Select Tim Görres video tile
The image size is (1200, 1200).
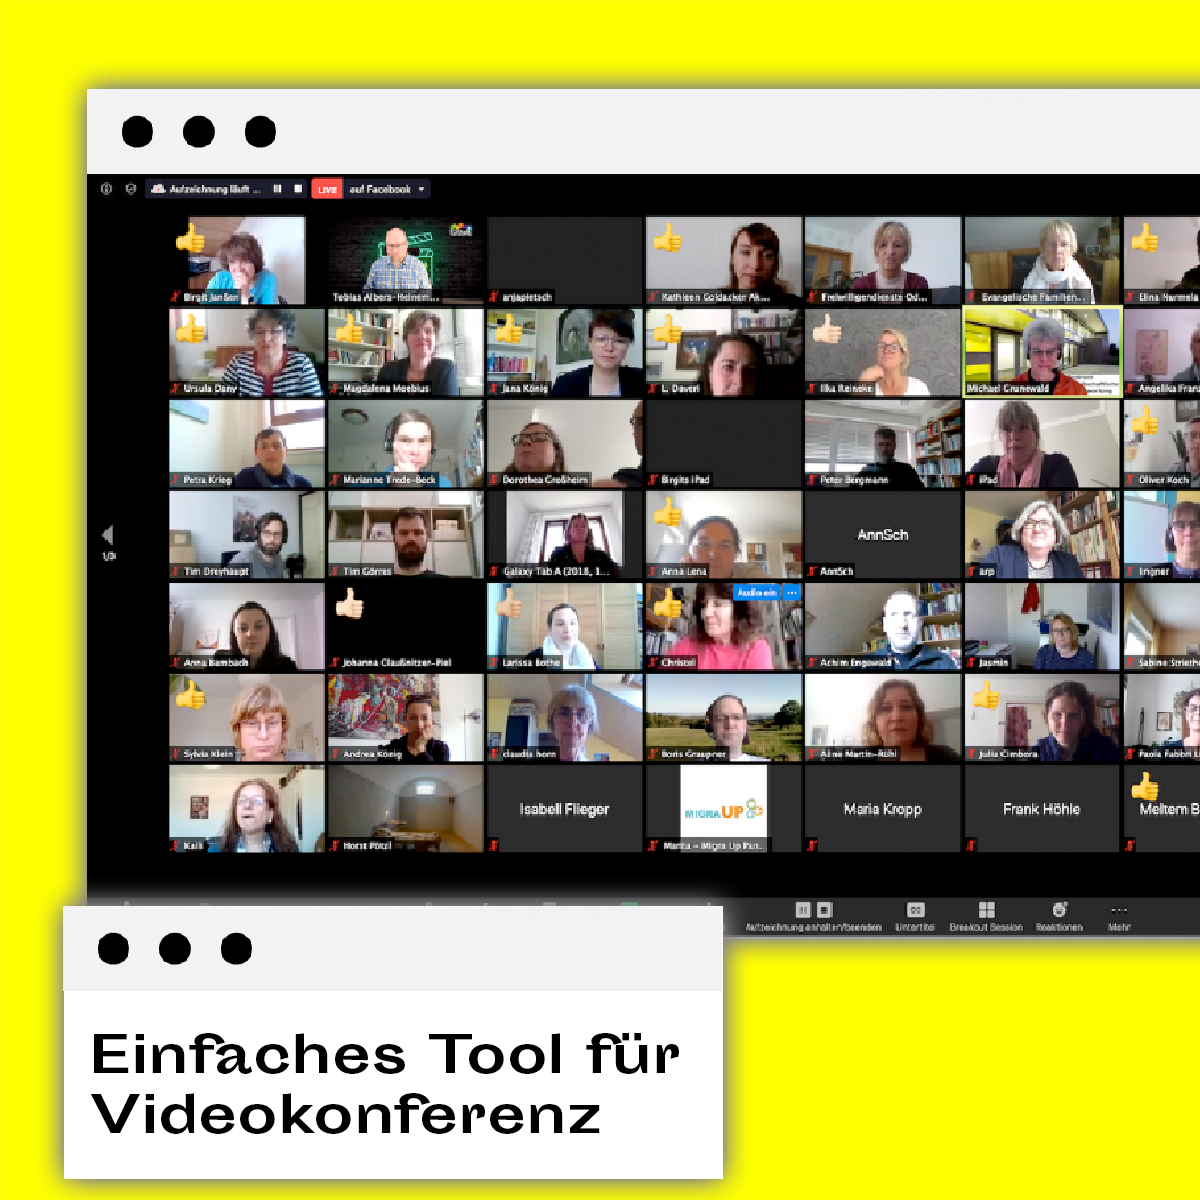coord(405,535)
